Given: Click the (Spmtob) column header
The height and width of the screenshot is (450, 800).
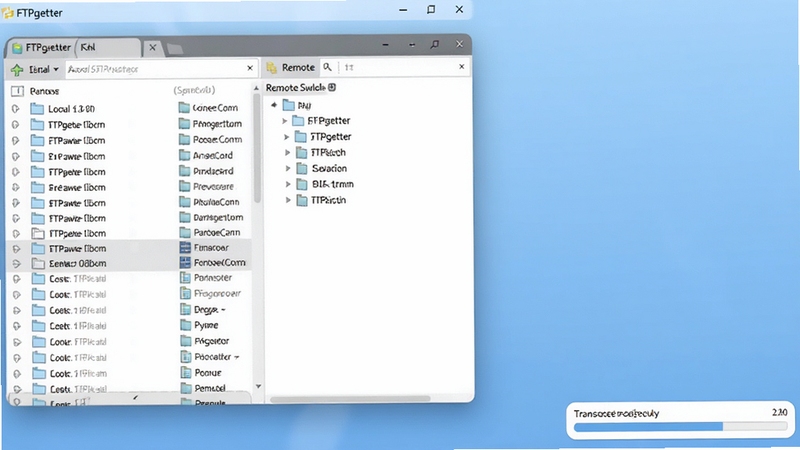Looking at the screenshot, I should point(194,90).
